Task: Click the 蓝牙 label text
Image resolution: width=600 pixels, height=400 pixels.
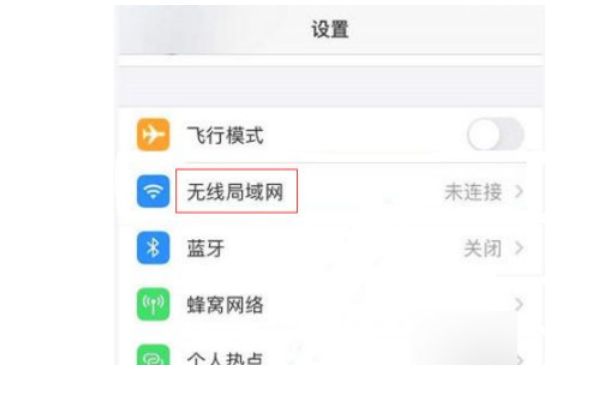Action: (205, 248)
